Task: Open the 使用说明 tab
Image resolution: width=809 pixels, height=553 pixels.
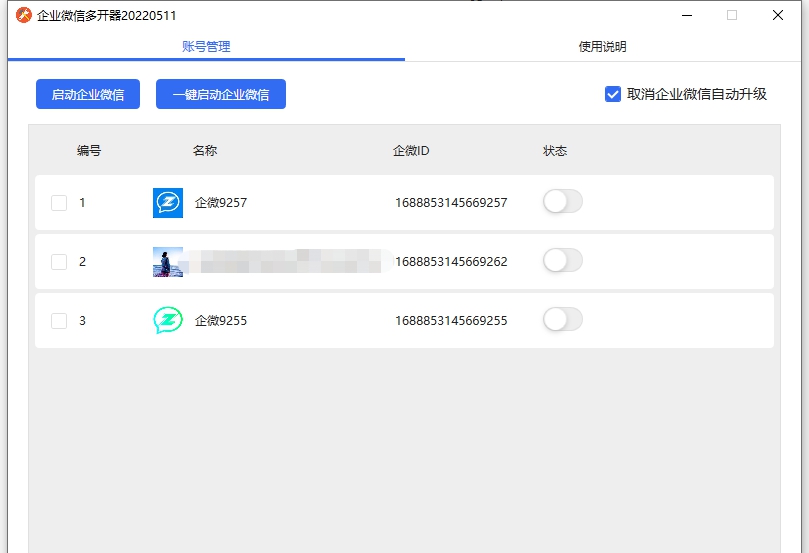Action: (603, 46)
